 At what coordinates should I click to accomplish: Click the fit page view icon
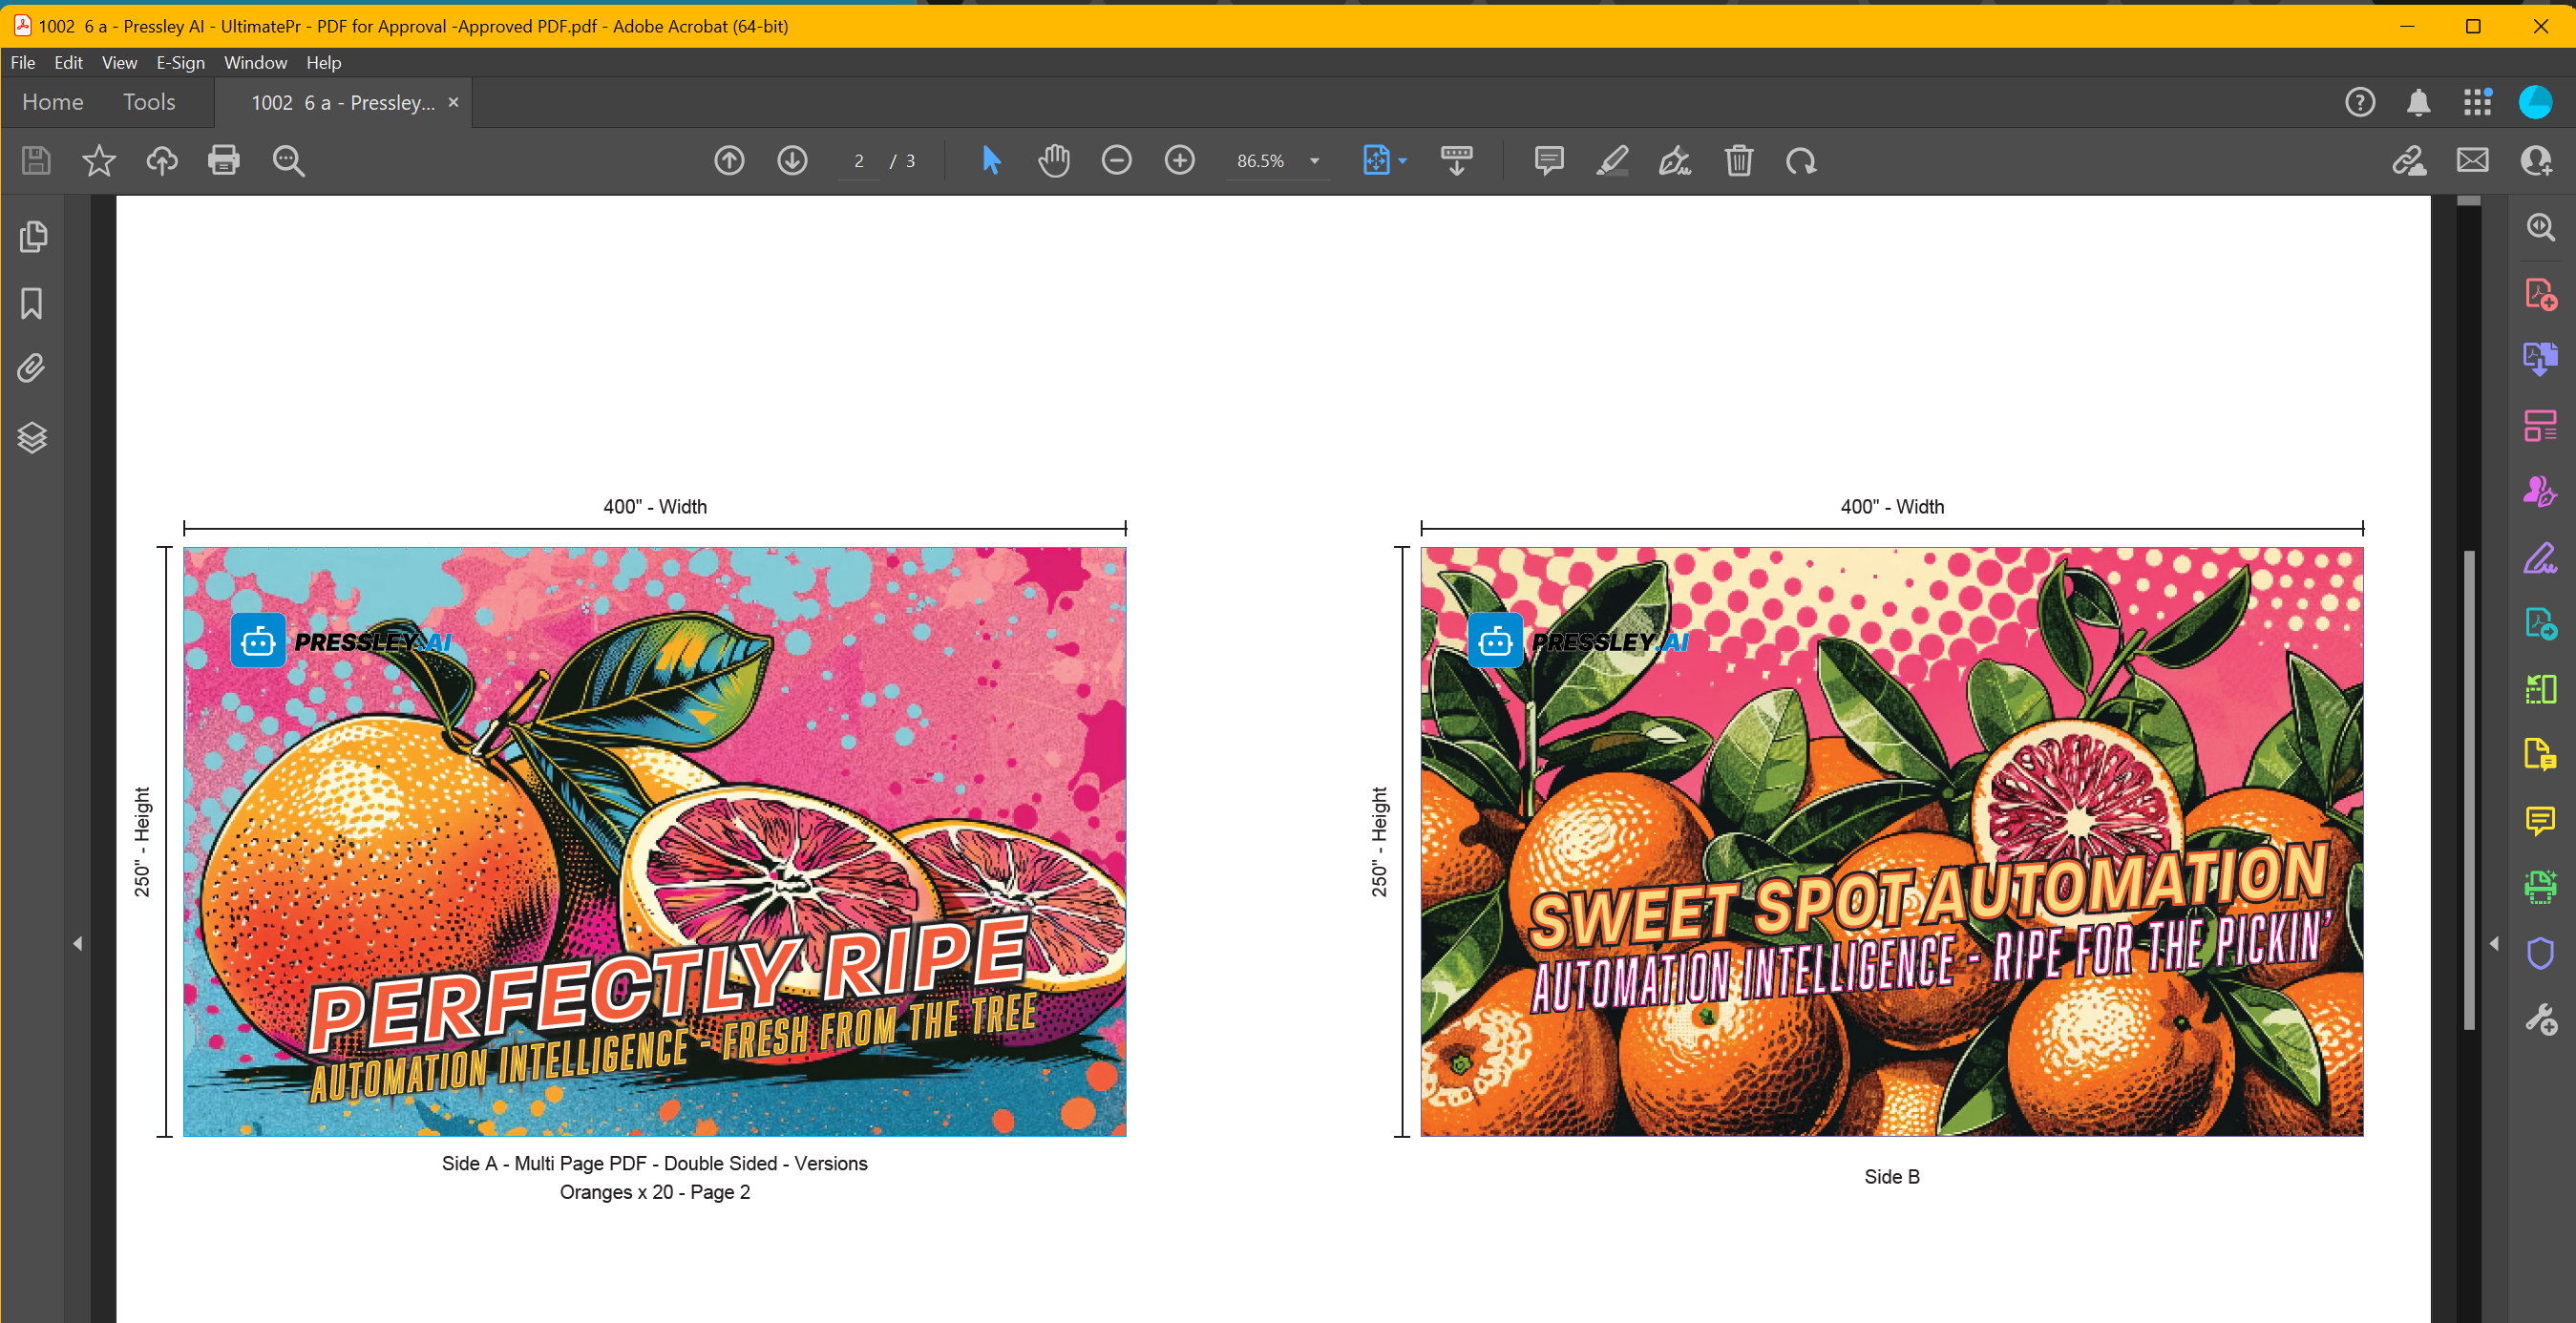coord(1376,161)
